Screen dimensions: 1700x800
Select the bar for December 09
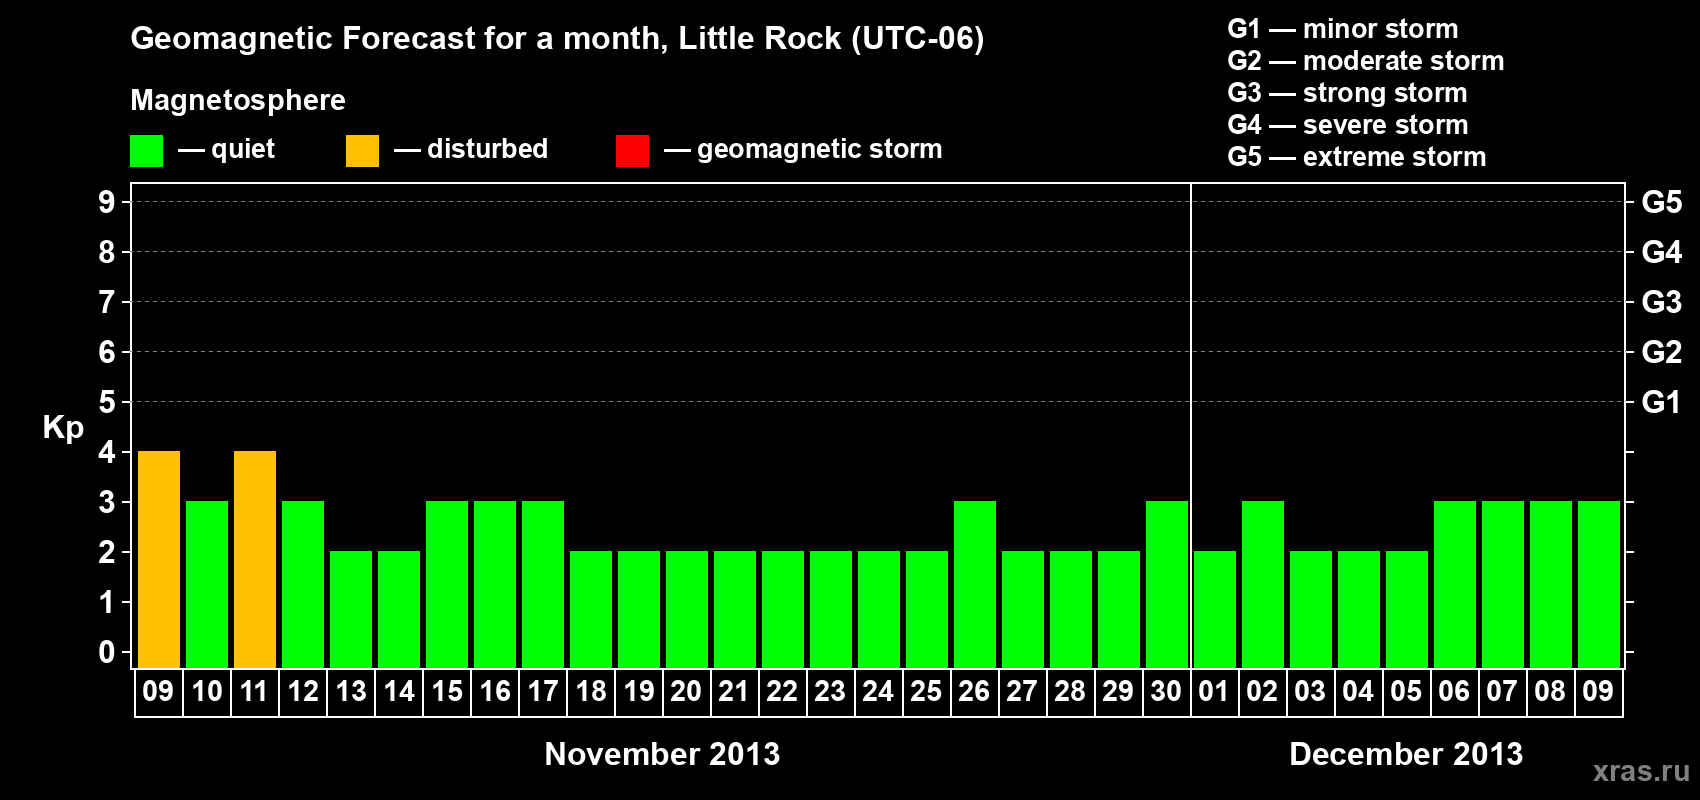point(1599,585)
